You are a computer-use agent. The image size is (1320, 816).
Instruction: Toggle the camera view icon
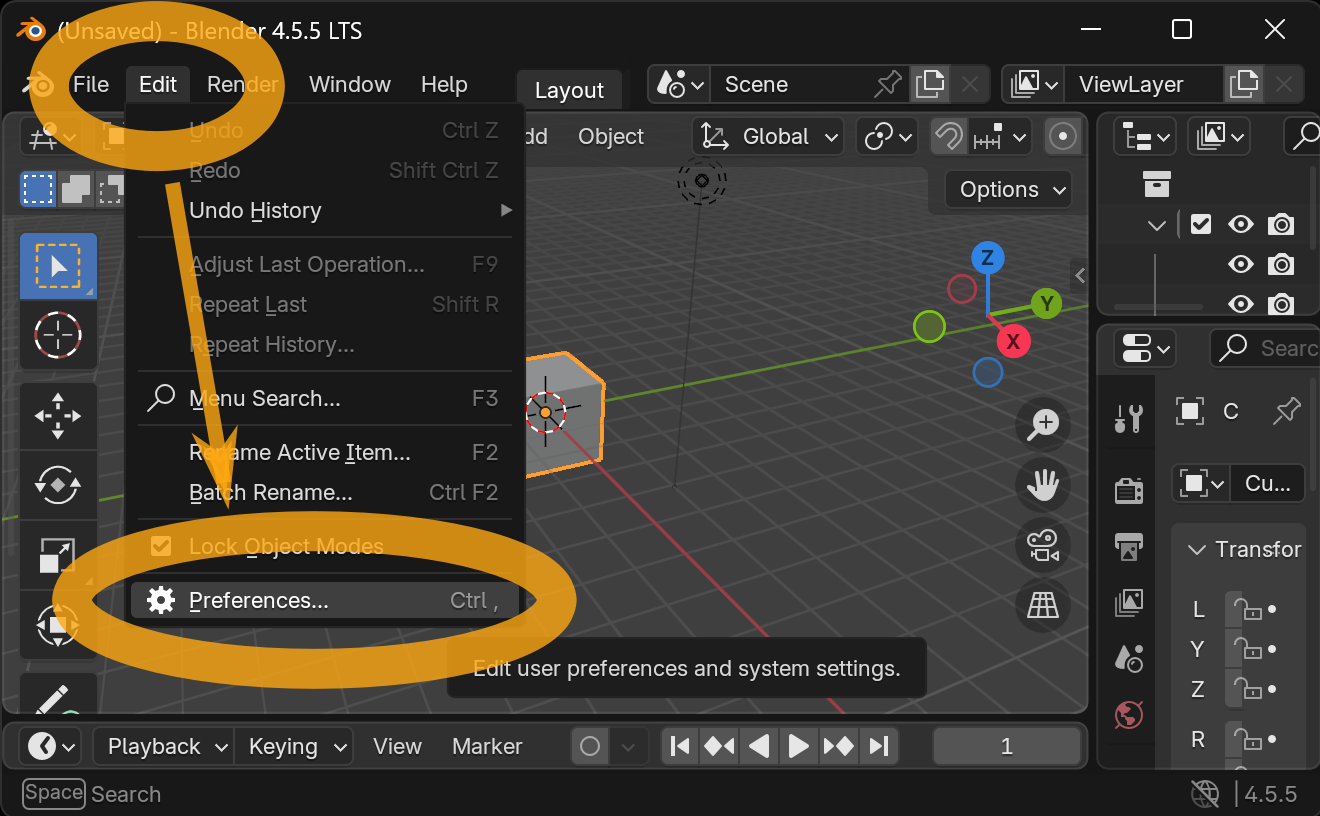[1043, 546]
